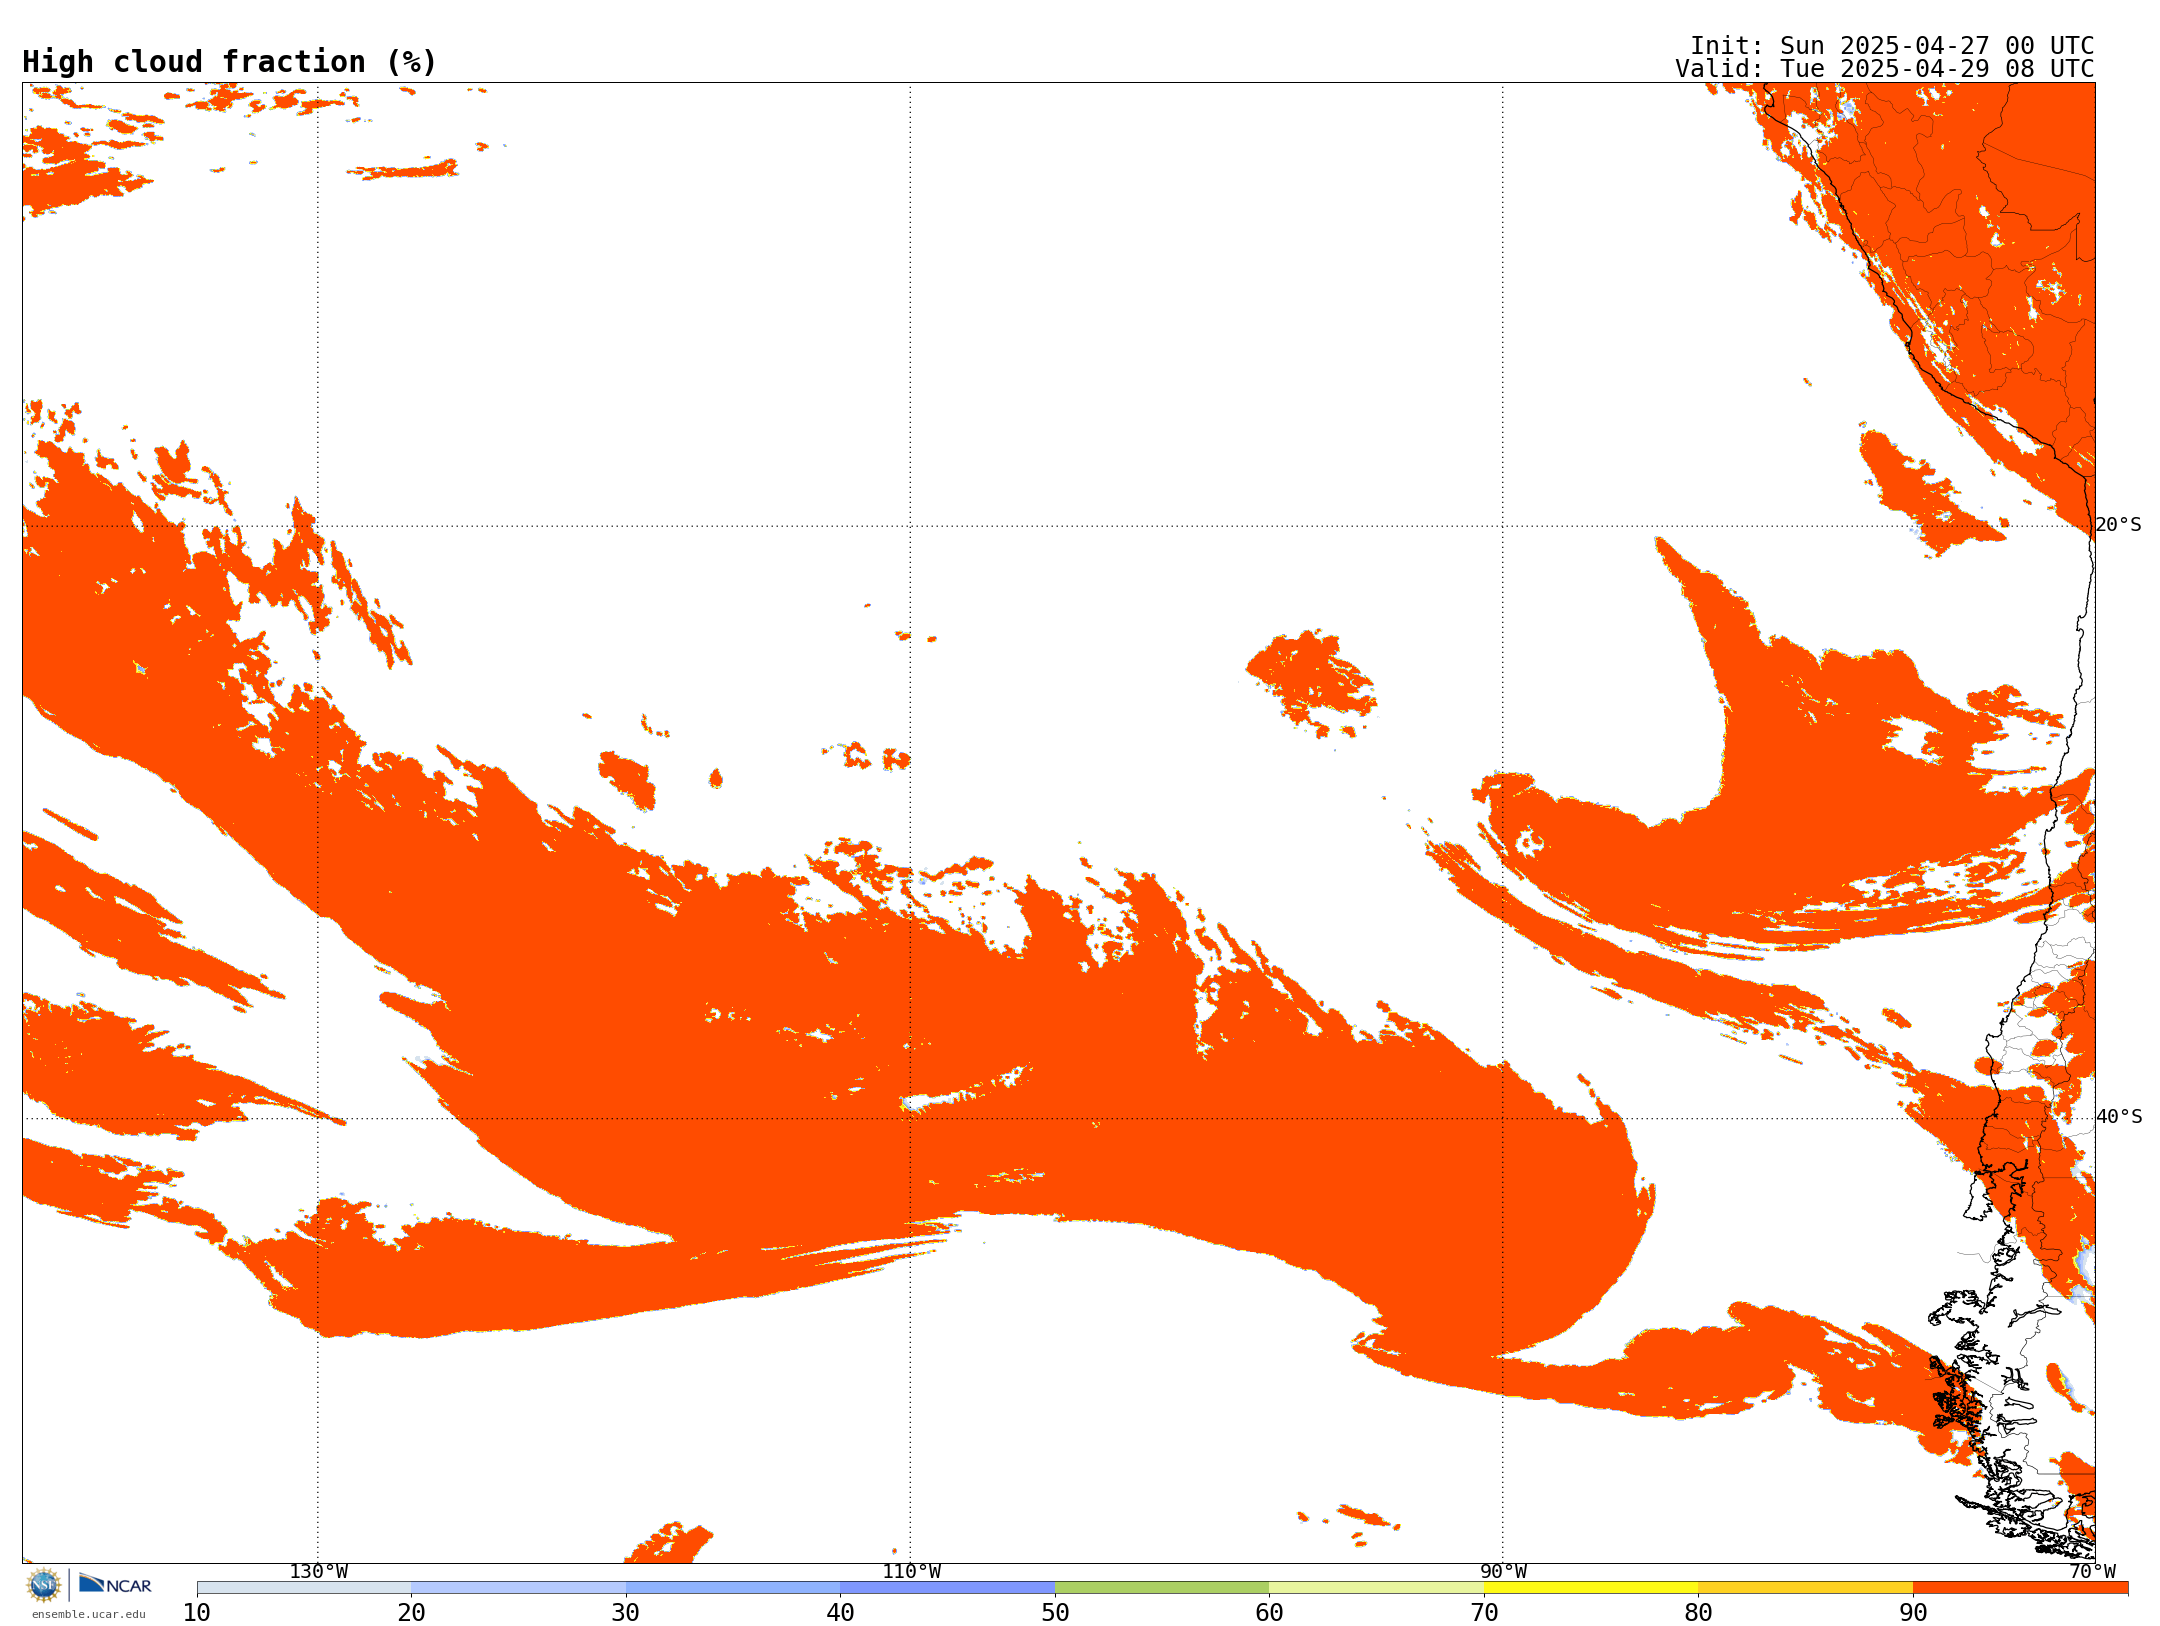Select the 30-40 blue colorbar segment
The image size is (2160, 1626).
pos(733,1588)
